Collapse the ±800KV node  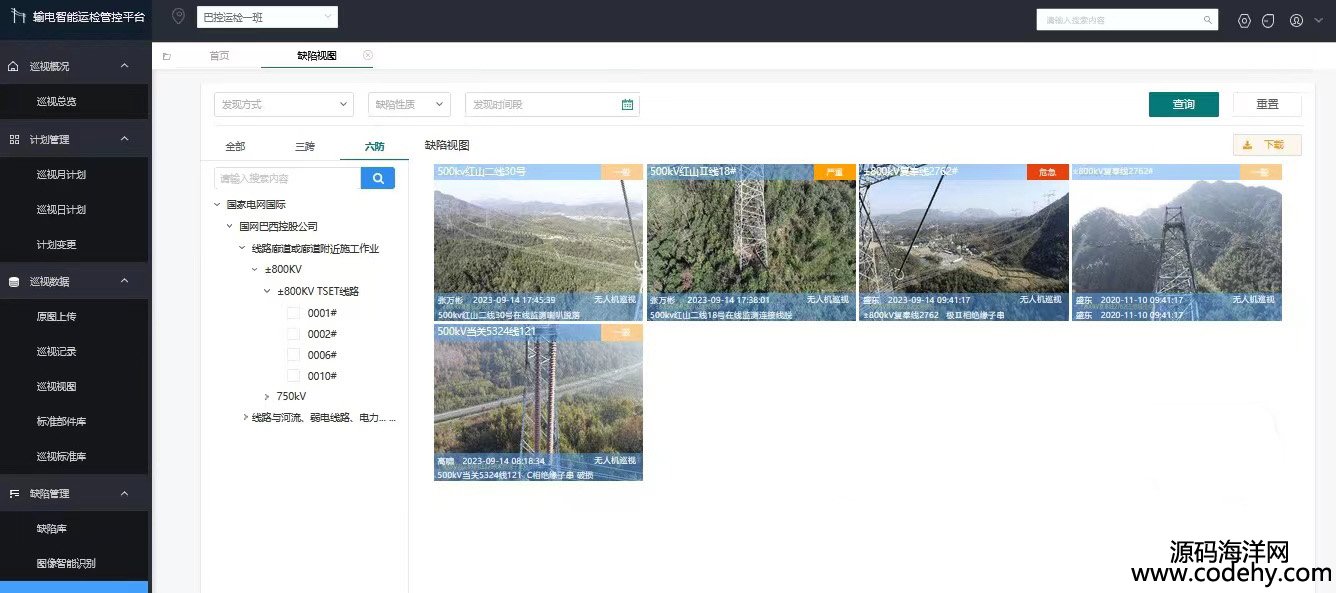254,270
